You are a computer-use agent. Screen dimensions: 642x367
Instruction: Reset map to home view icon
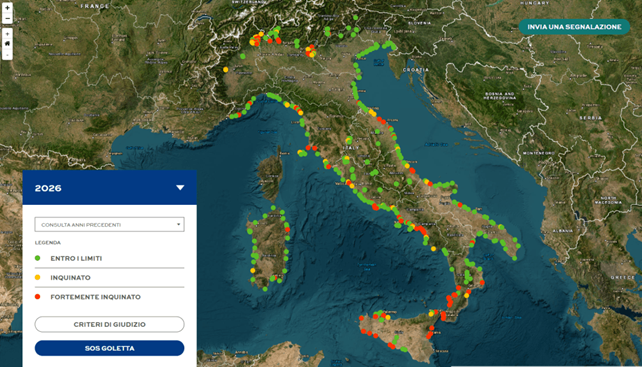click(7, 43)
